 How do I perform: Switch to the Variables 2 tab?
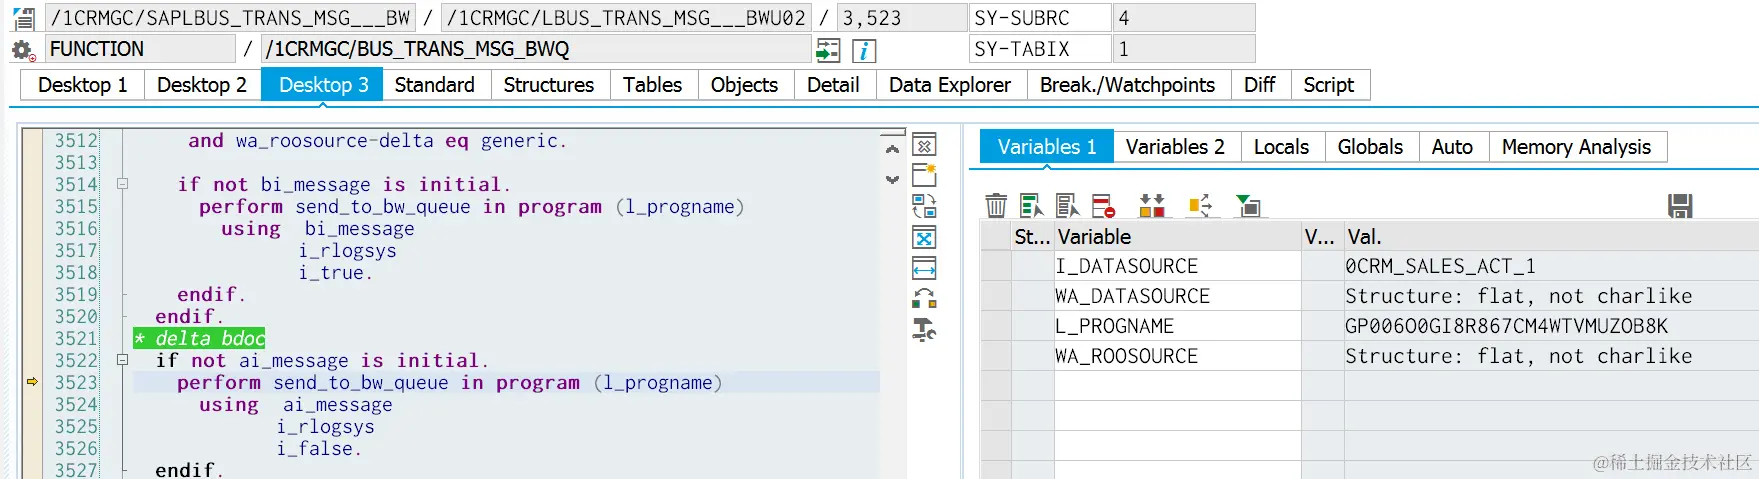(x=1176, y=147)
